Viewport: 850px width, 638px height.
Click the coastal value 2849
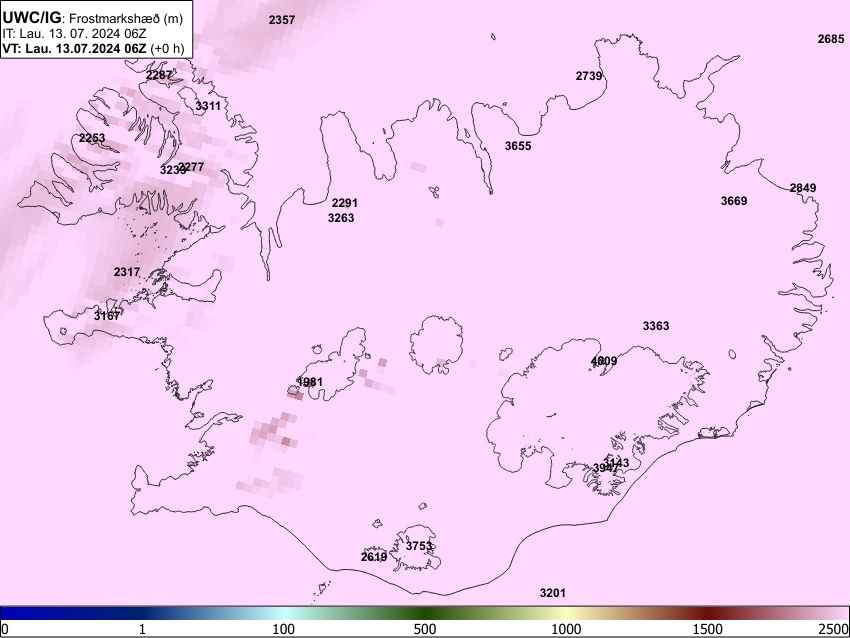coord(802,188)
